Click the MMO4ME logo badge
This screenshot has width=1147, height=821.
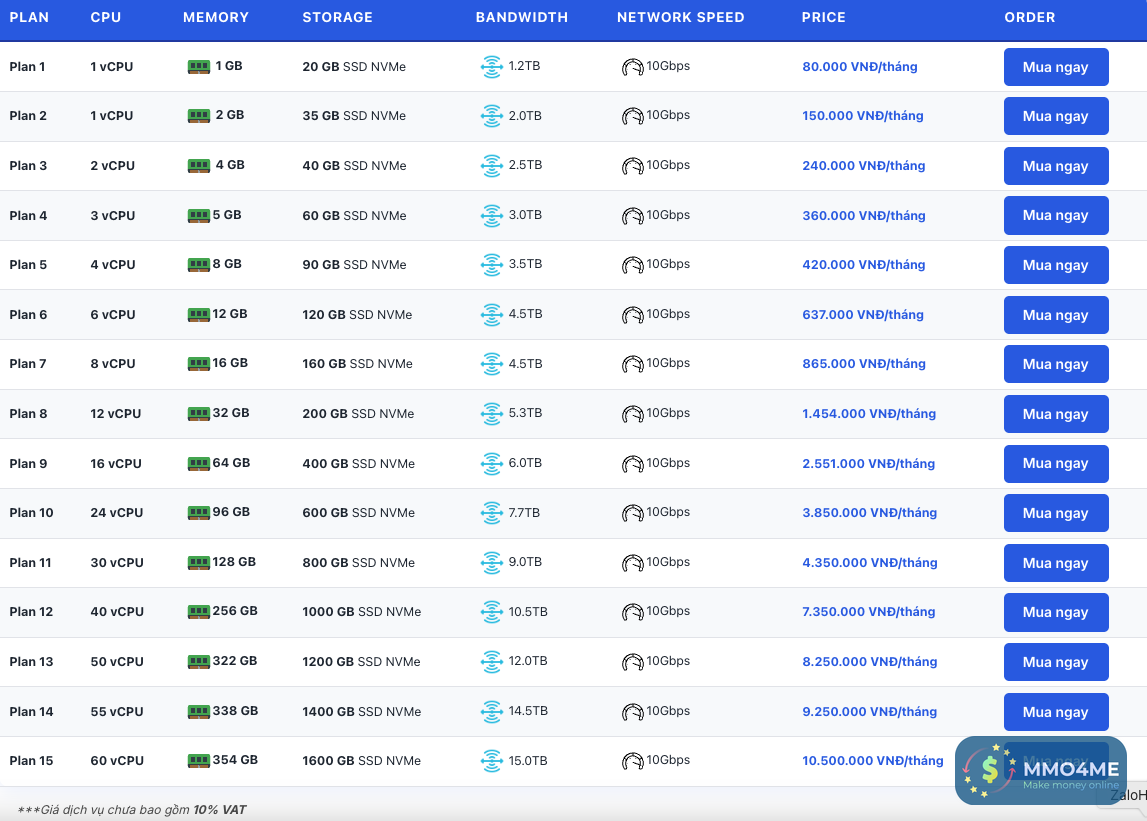click(1040, 771)
